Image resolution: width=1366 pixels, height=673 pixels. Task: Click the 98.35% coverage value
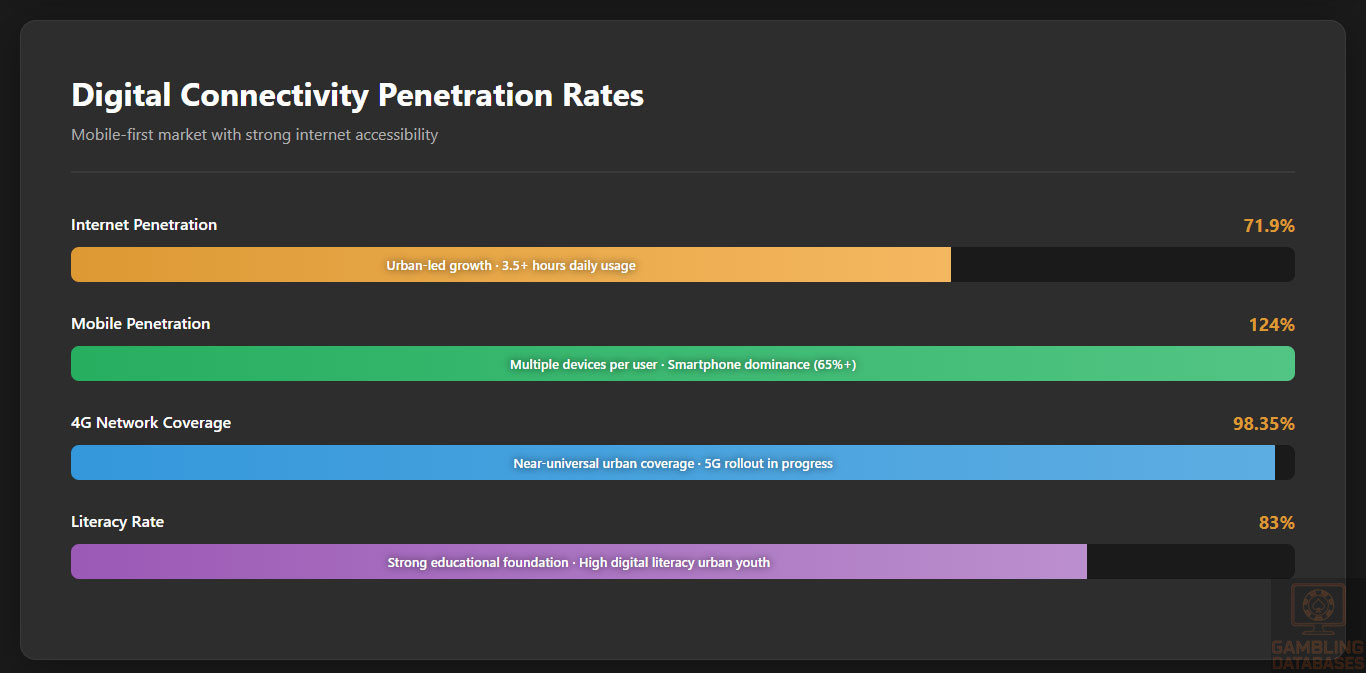[1263, 424]
